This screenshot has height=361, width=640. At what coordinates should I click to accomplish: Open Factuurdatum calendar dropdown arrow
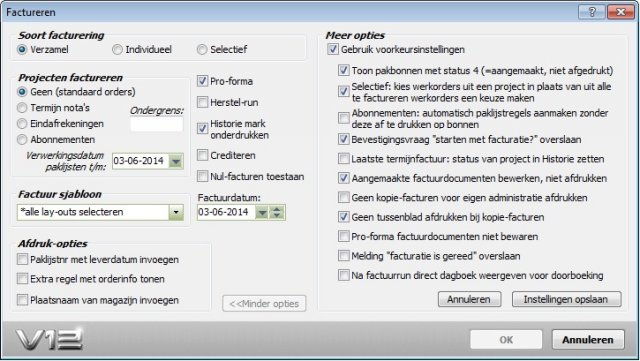pyautogui.click(x=262, y=212)
